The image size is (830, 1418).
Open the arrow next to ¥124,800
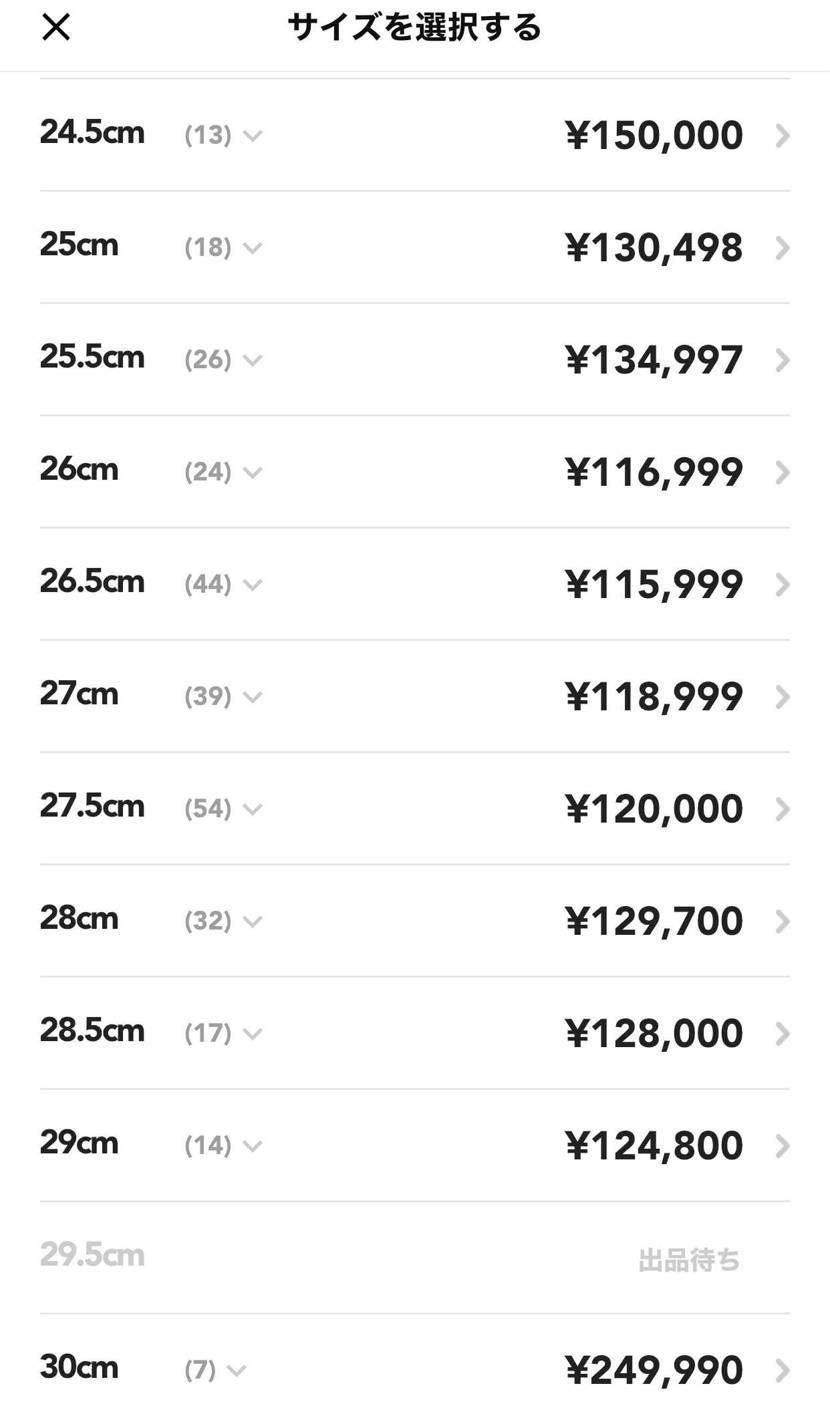783,1146
